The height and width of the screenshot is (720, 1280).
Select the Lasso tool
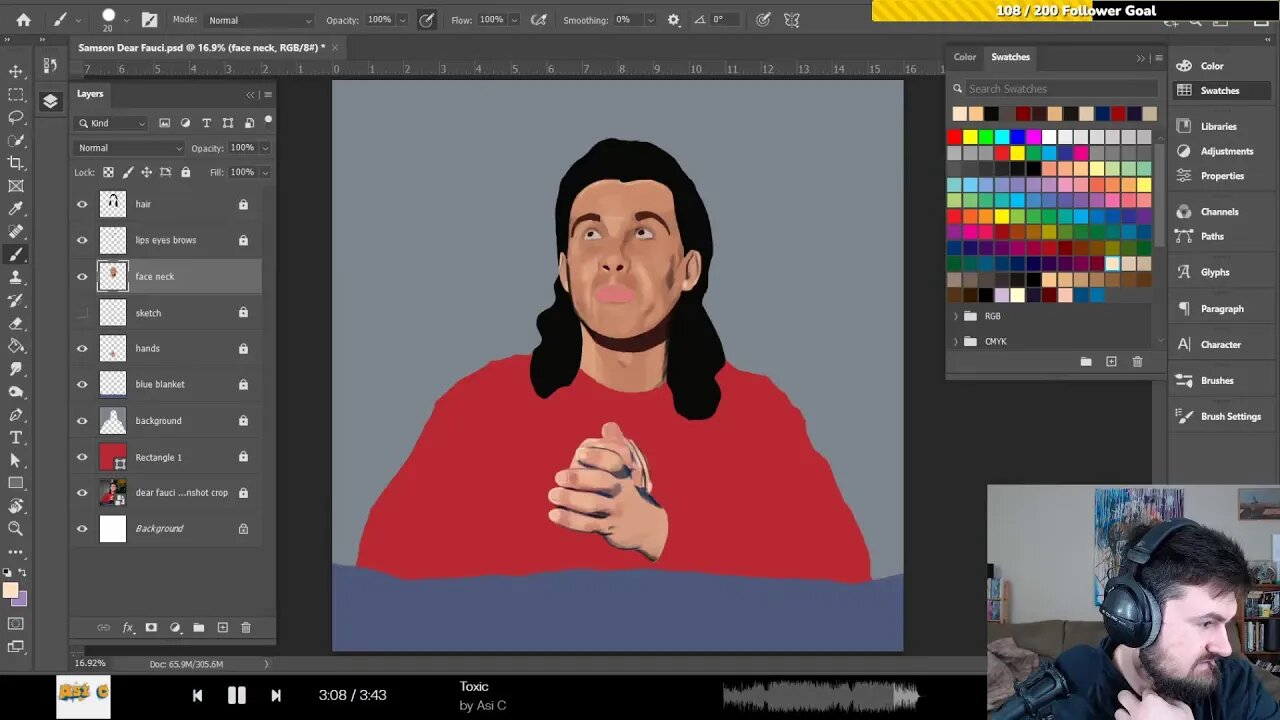(x=16, y=117)
